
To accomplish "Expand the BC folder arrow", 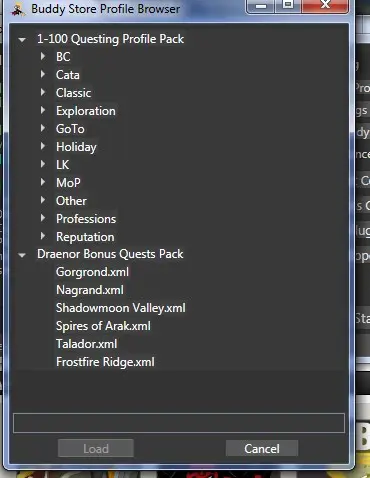I will 43,56.
